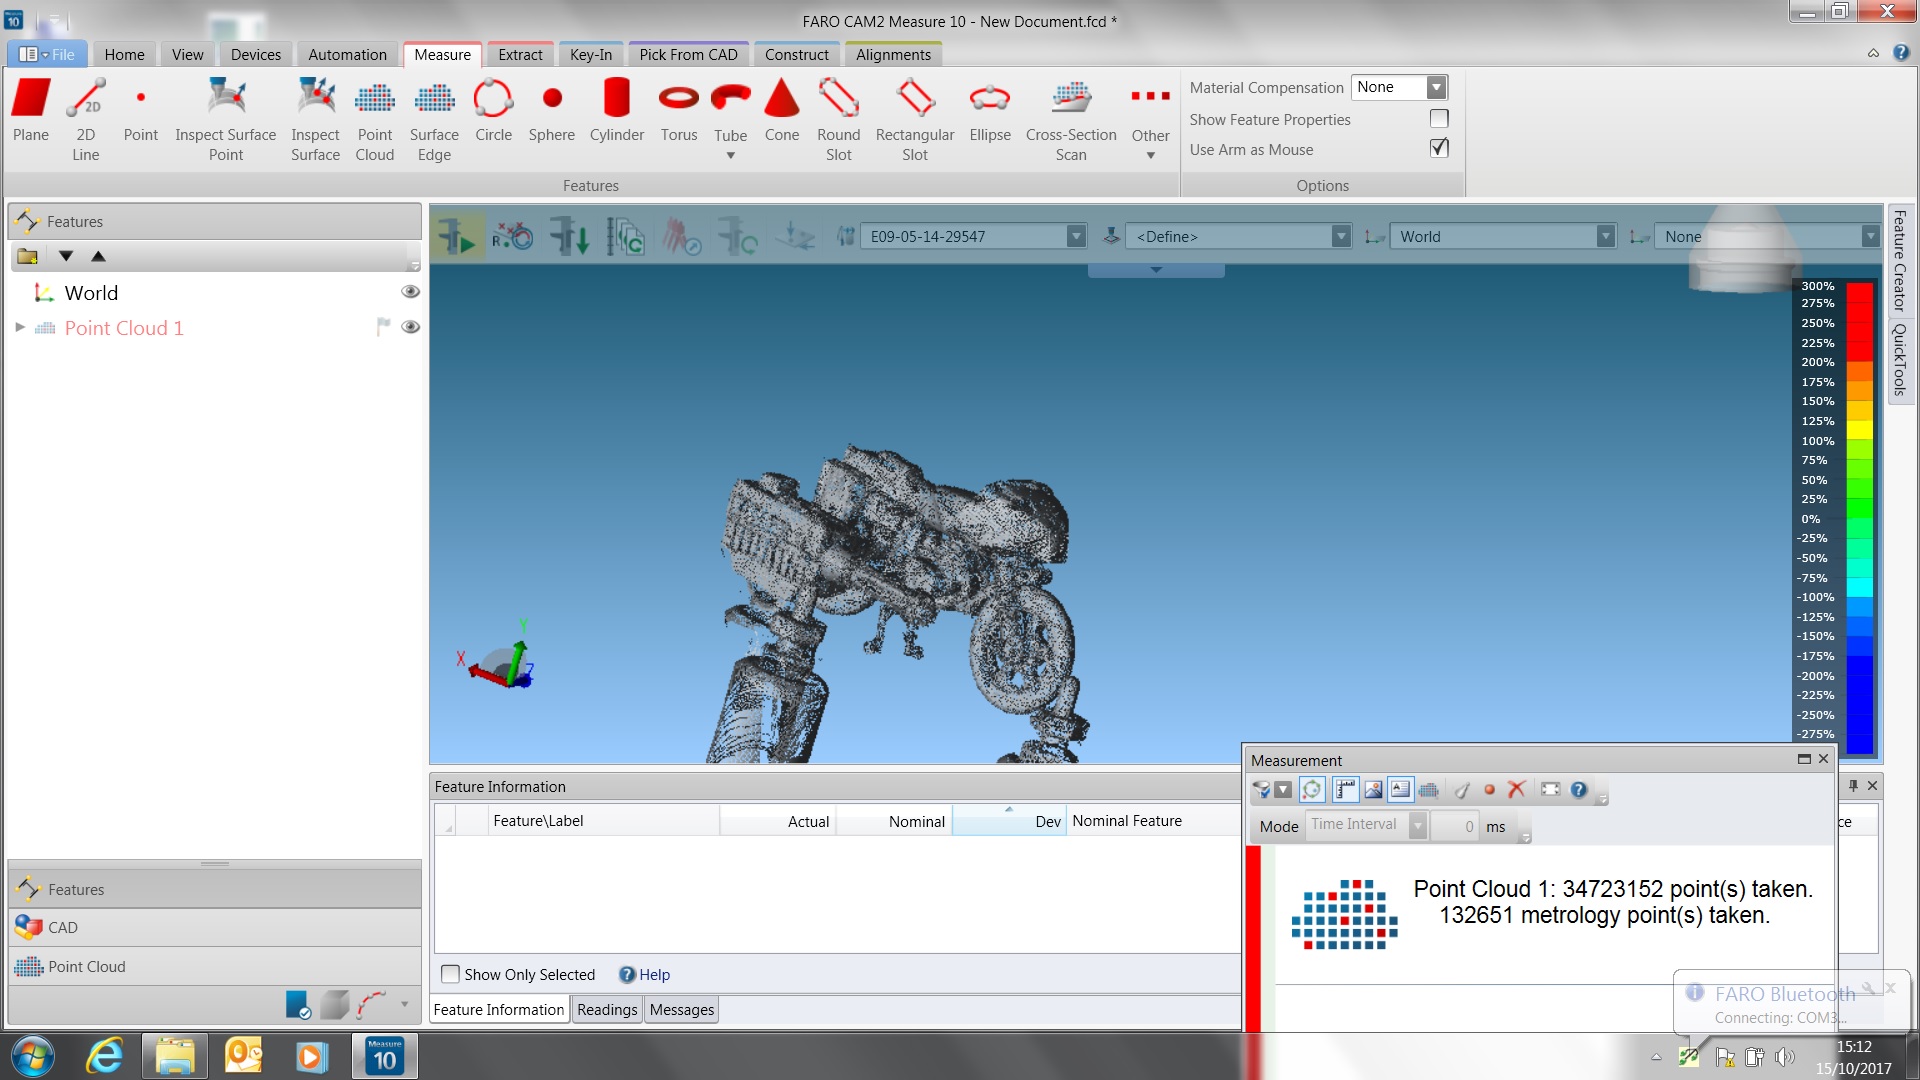Expand the Tube tool options arrow

click(x=731, y=155)
